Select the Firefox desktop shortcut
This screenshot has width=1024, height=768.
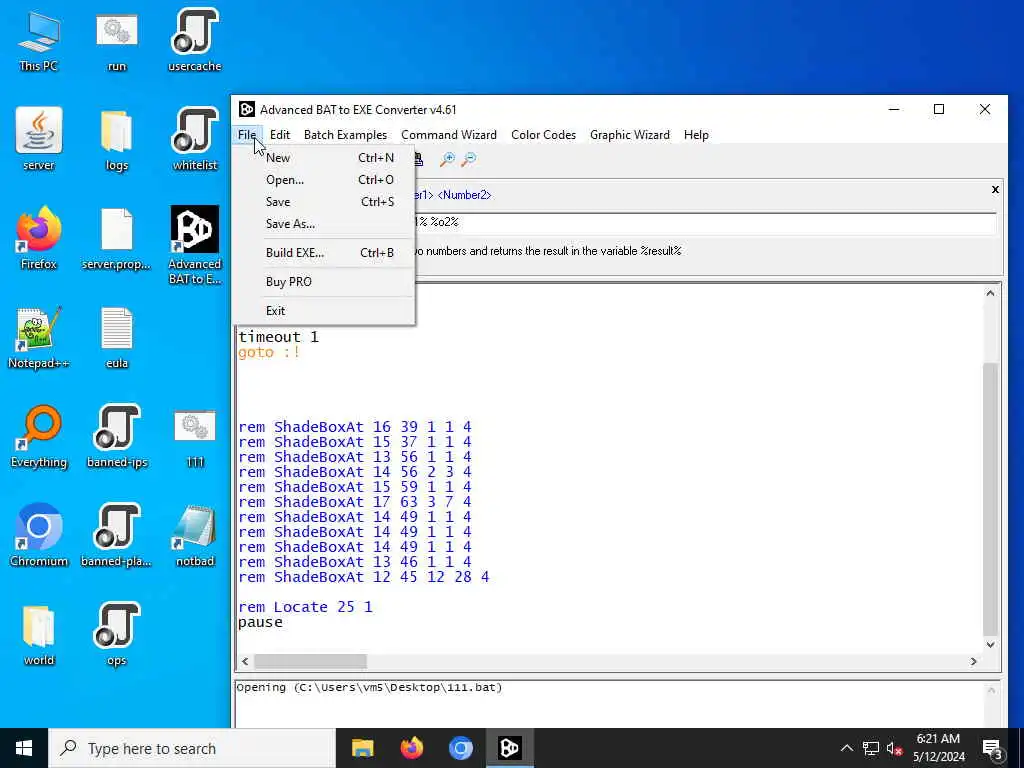39,238
